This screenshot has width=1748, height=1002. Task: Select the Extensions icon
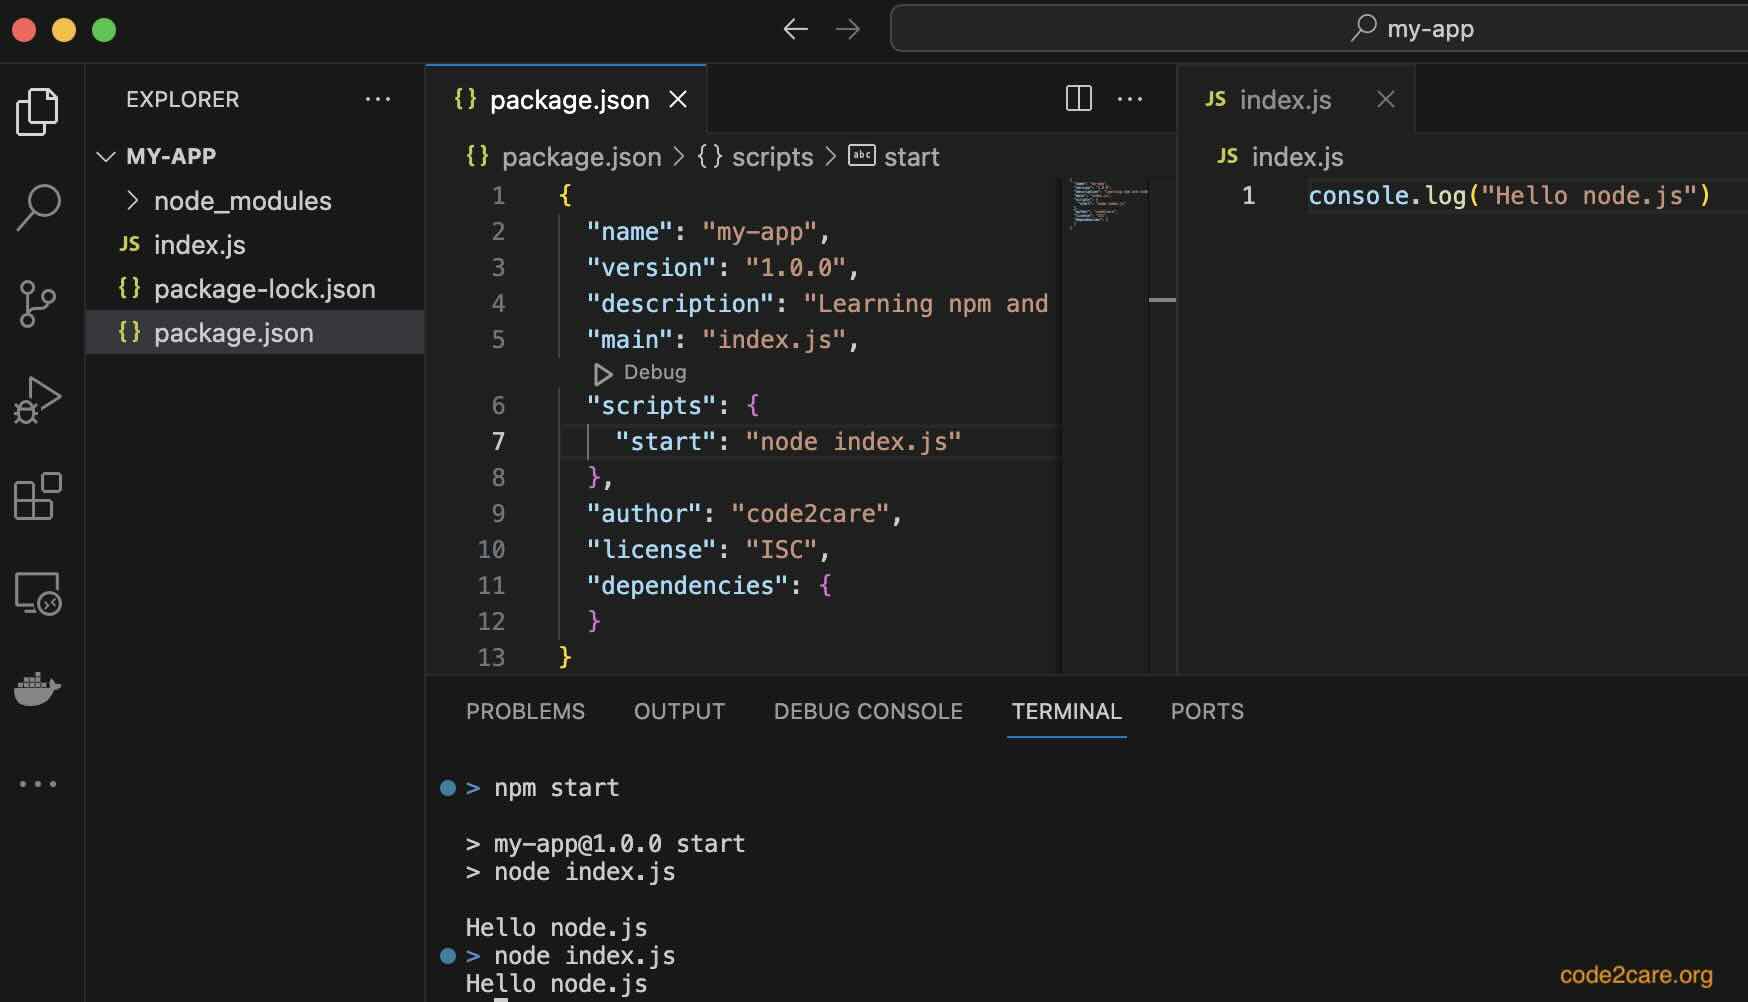click(x=38, y=497)
